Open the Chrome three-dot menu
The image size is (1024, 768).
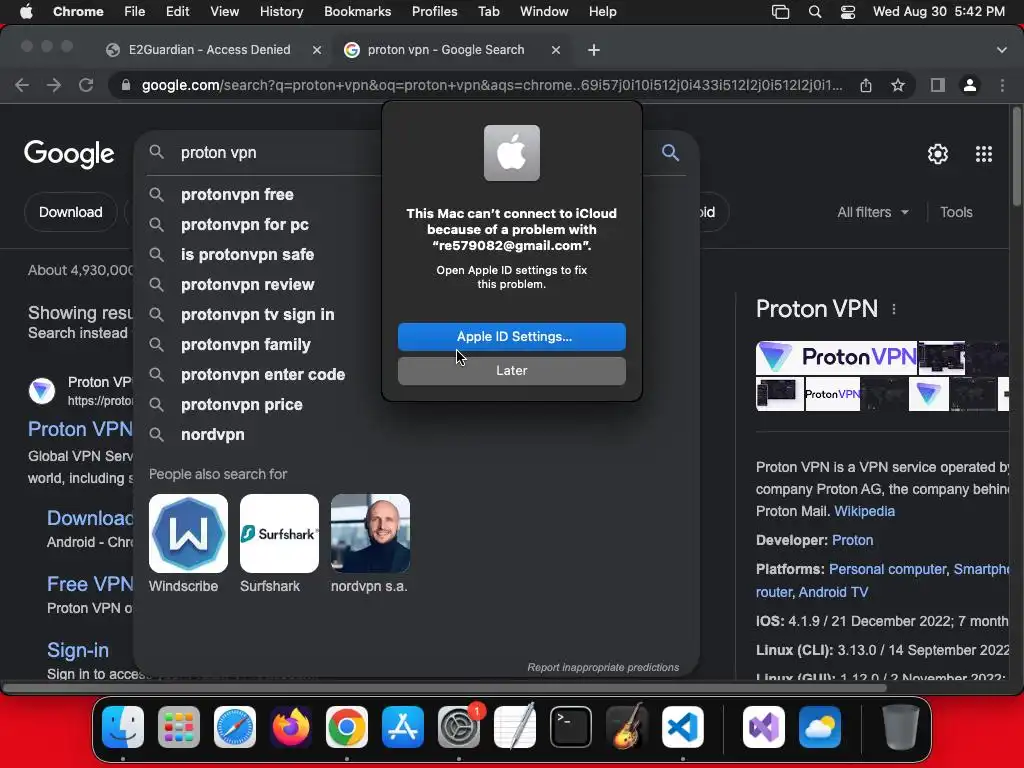coord(1002,85)
